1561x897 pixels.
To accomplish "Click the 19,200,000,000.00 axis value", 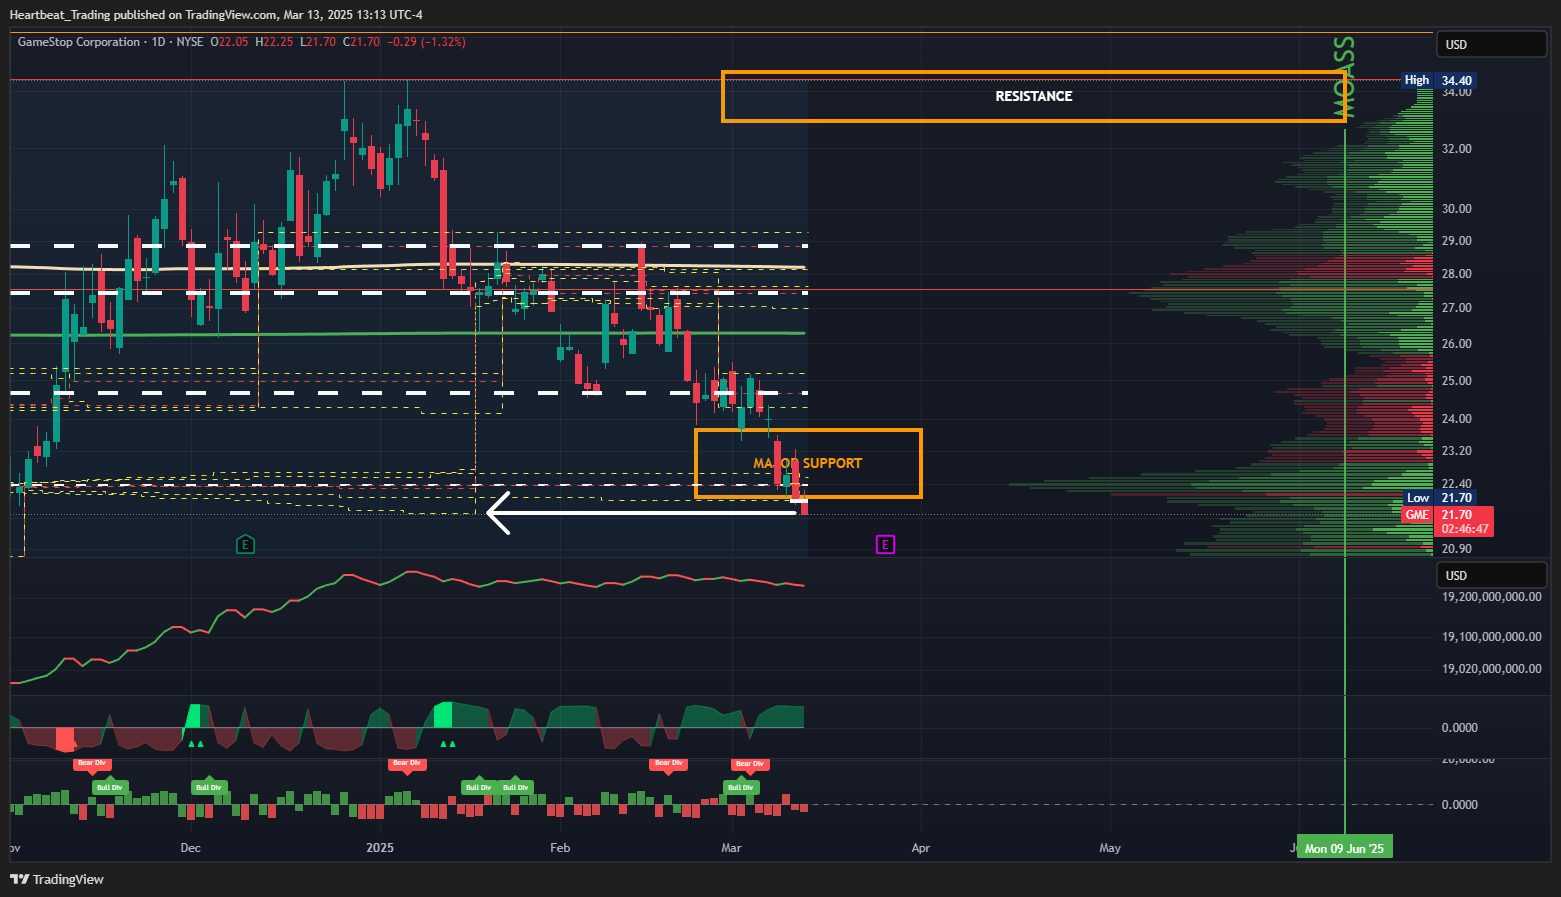I will tap(1491, 597).
